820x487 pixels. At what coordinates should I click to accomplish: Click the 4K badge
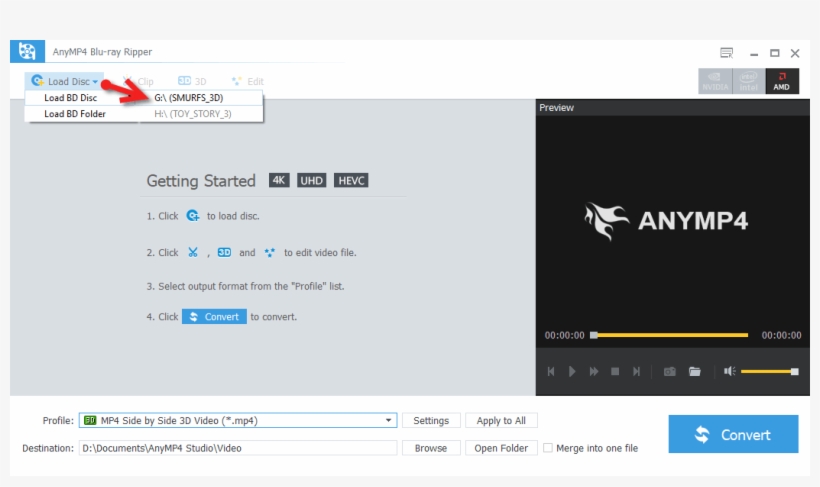click(x=279, y=180)
